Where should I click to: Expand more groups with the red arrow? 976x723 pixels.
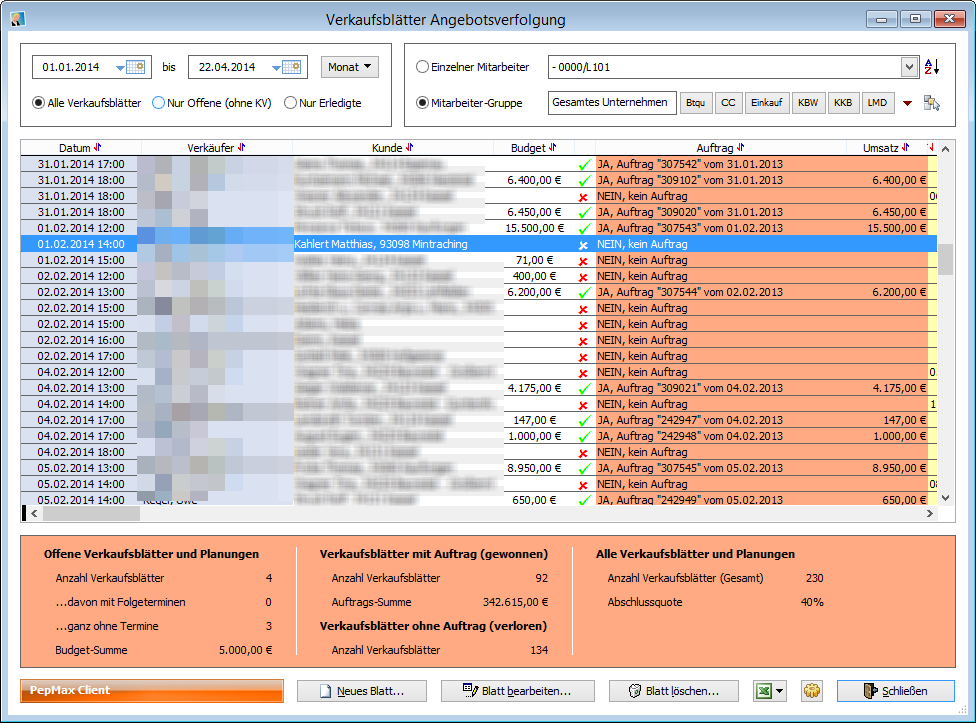(x=908, y=103)
